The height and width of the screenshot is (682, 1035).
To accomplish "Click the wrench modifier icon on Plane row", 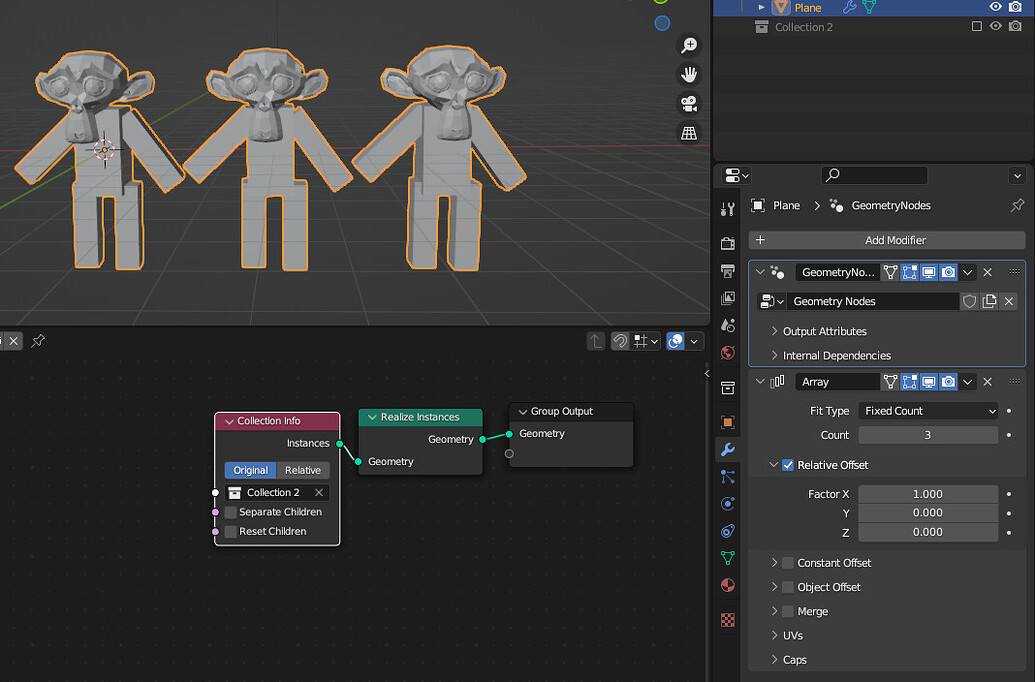I will [x=850, y=7].
